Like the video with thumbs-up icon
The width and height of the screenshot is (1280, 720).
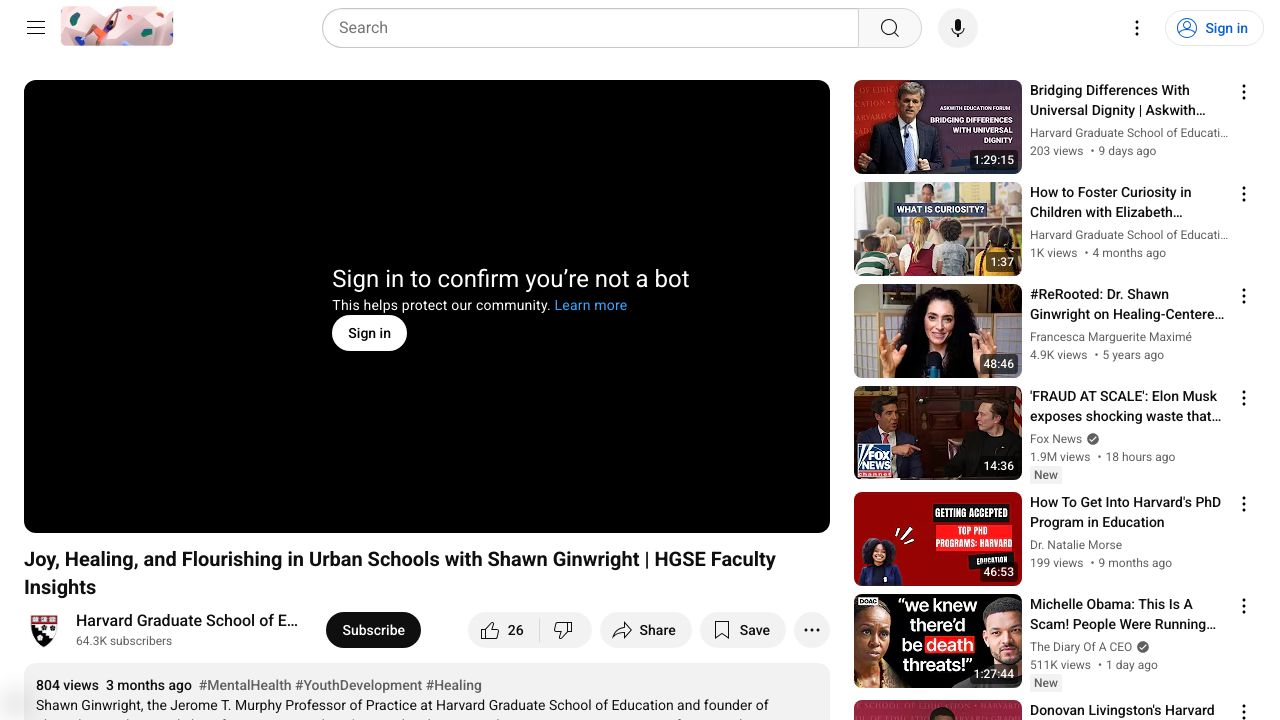[x=503, y=630]
